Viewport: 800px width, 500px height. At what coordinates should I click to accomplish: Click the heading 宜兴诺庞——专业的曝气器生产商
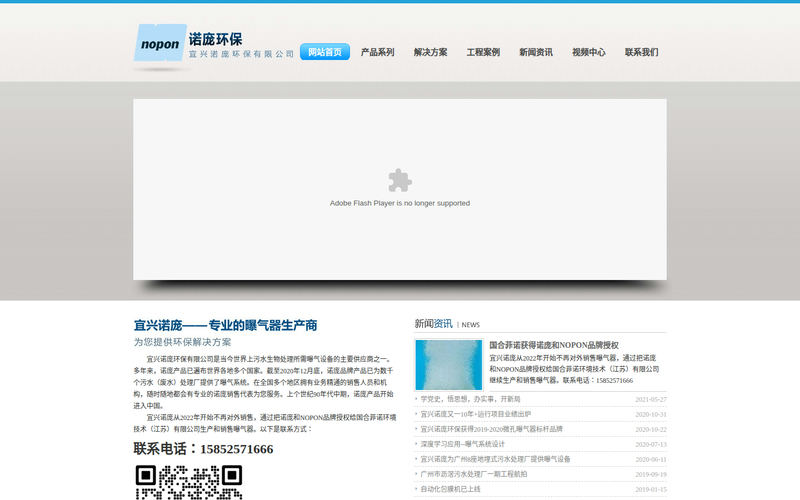(226, 325)
